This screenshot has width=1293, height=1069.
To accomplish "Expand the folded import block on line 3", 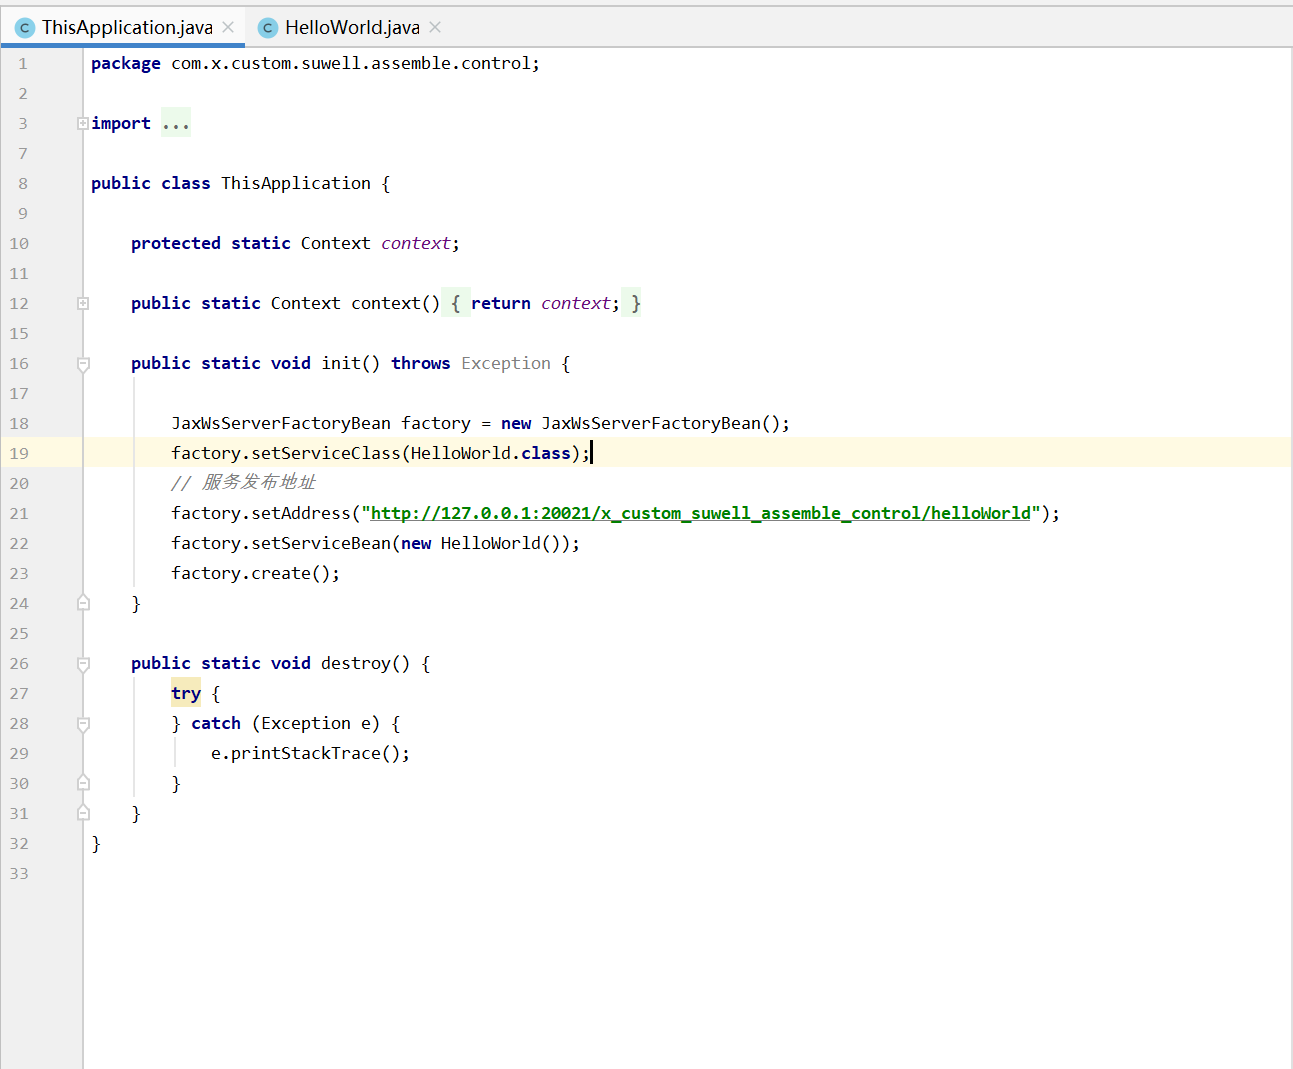I will coord(83,123).
